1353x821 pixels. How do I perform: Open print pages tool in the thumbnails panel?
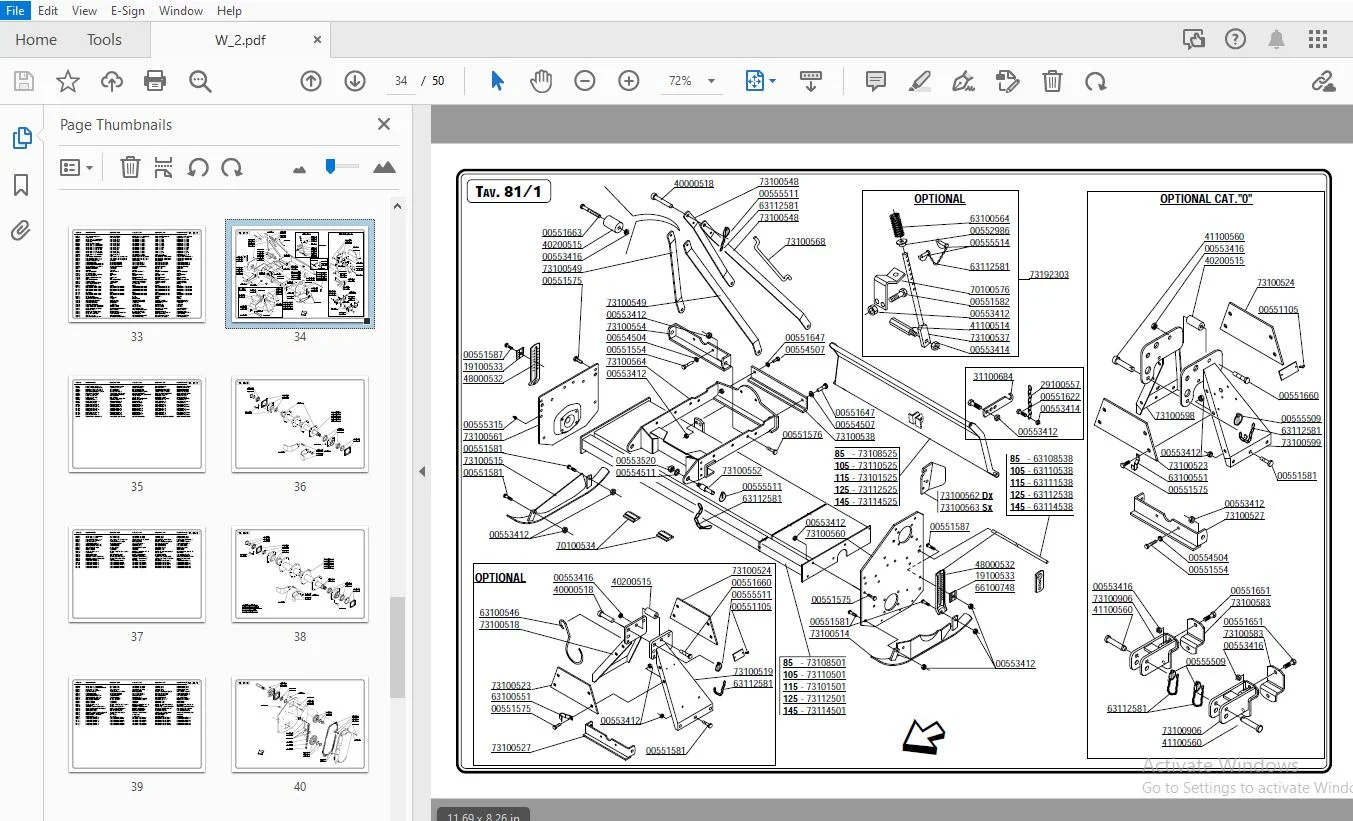coord(163,167)
